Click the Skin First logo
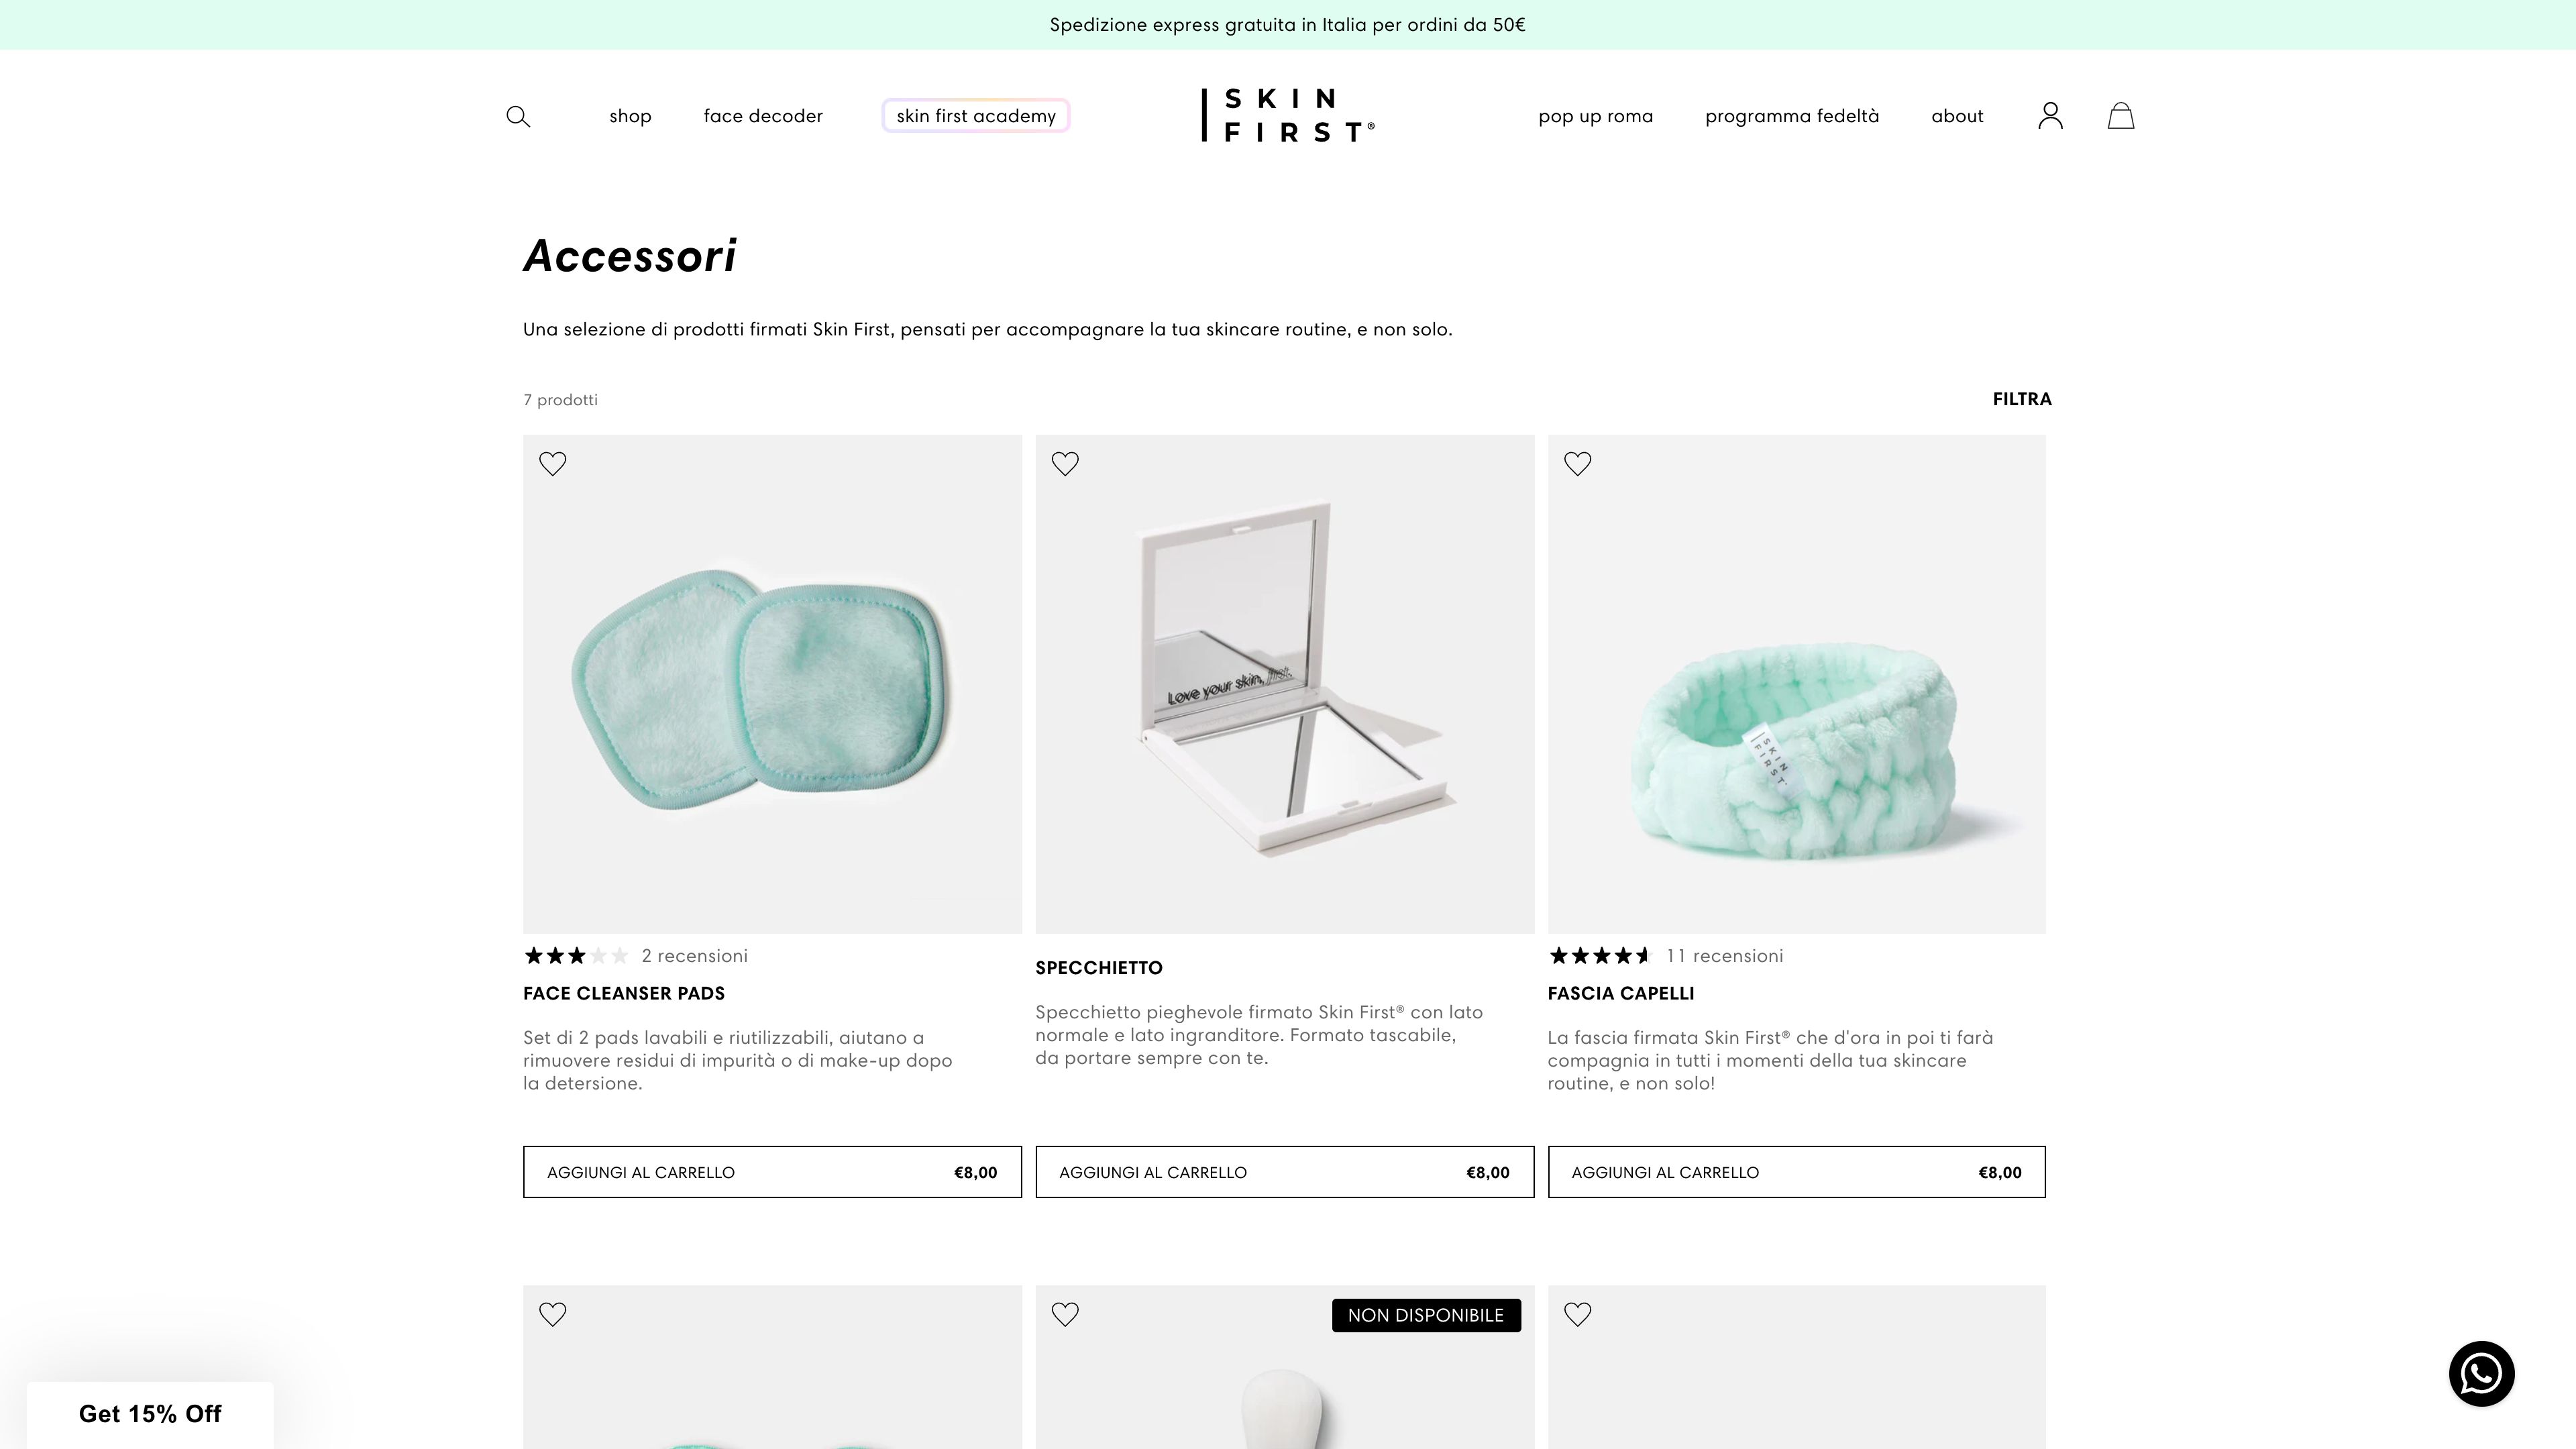The width and height of the screenshot is (2576, 1449). (x=1288, y=115)
